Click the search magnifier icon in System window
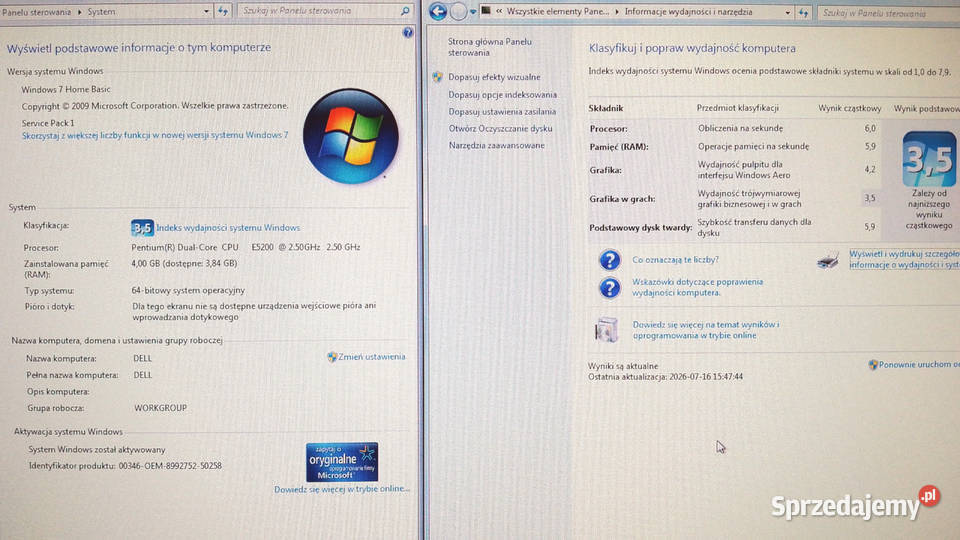This screenshot has height=540, width=960. (x=405, y=11)
